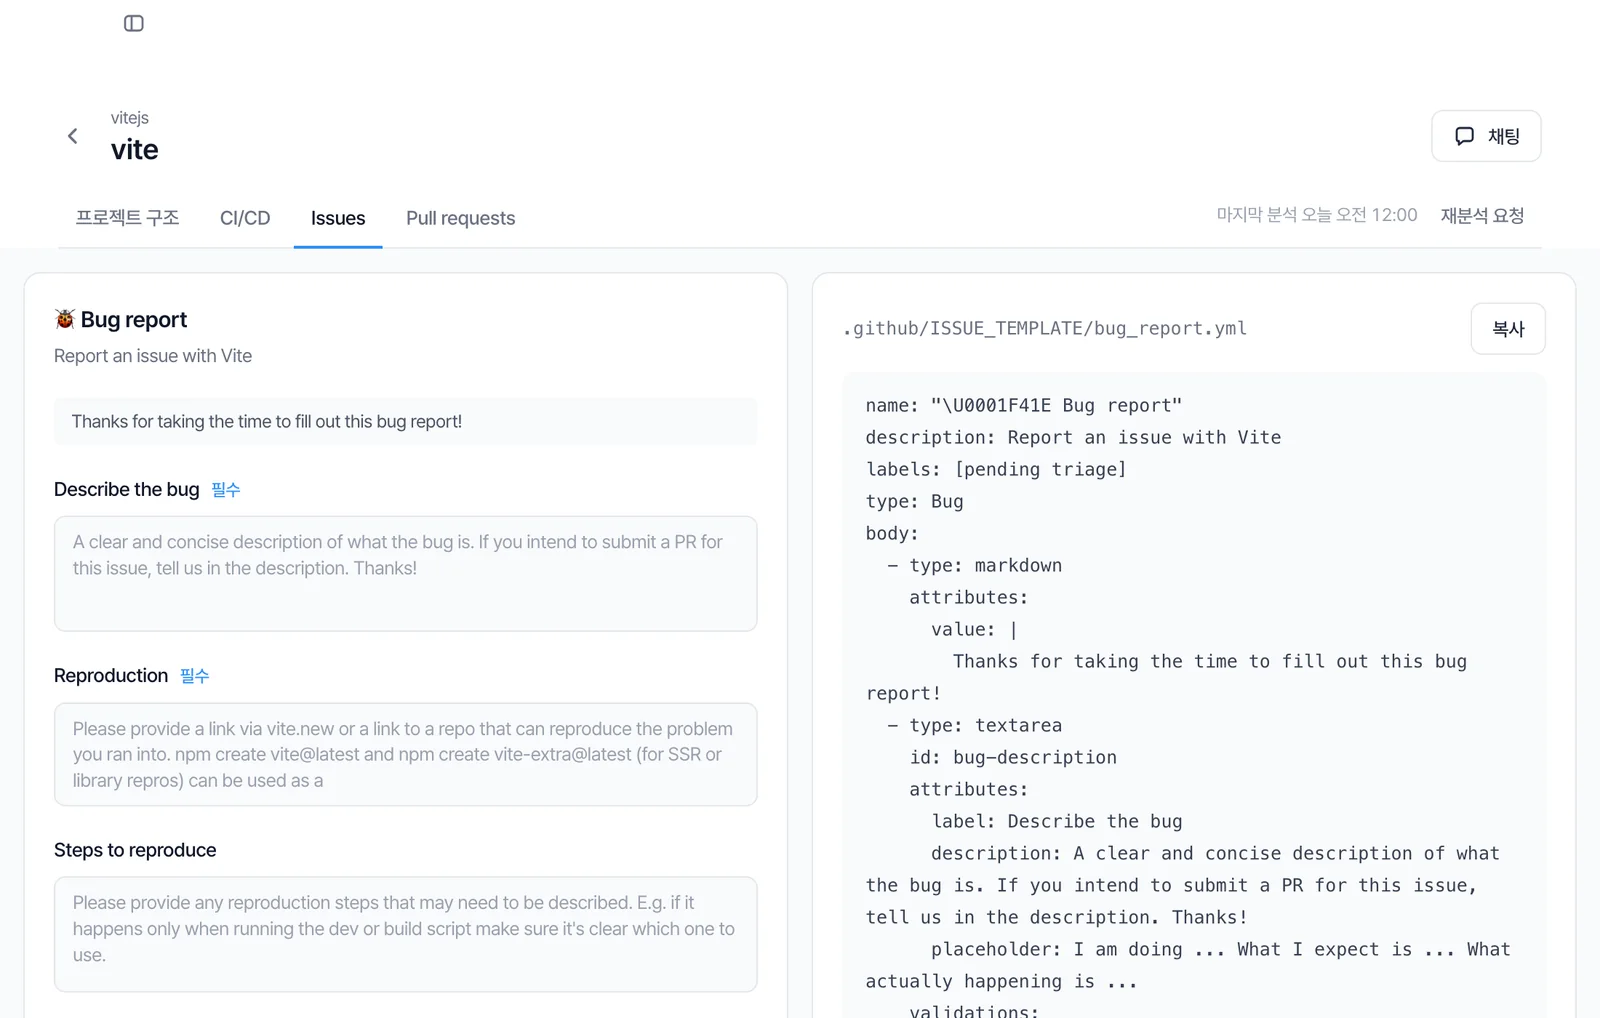Switch to the 프로젝트 구조 tab
This screenshot has height=1018, width=1600.
tap(127, 218)
